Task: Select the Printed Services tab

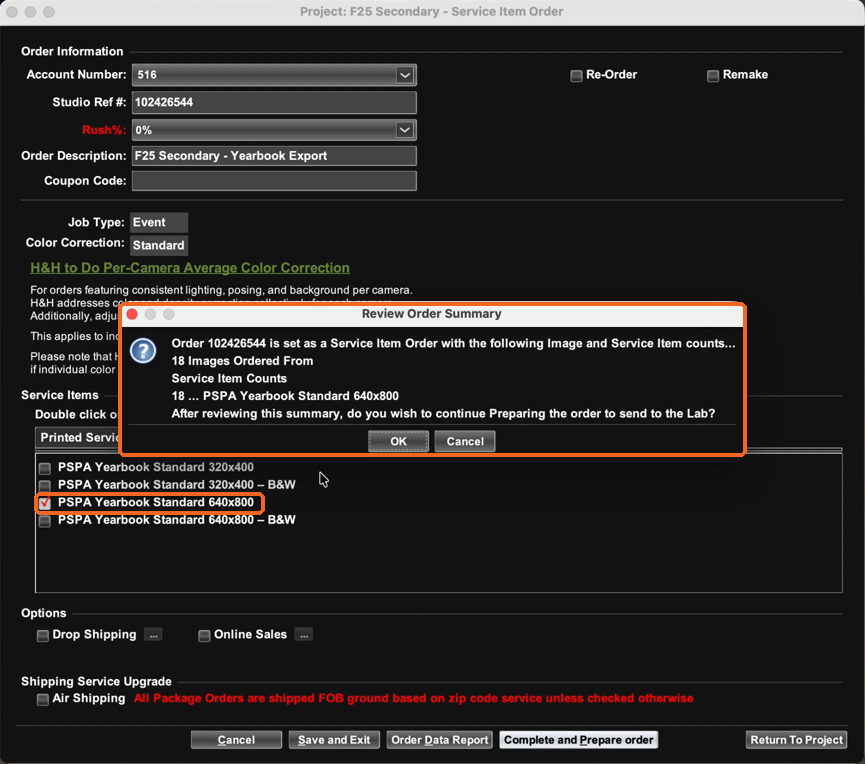Action: tap(78, 437)
